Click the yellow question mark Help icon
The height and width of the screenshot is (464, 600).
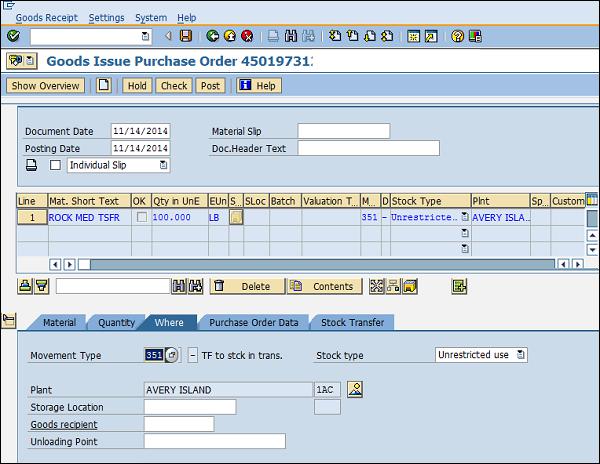click(x=457, y=36)
